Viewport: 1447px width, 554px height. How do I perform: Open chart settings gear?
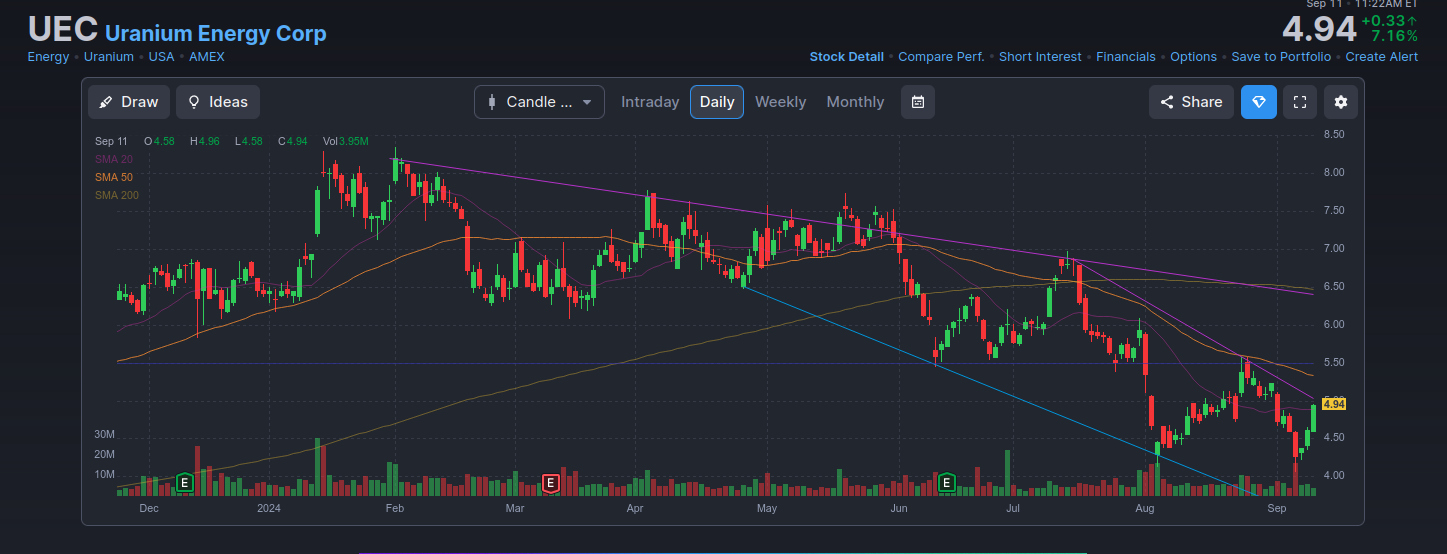1341,102
